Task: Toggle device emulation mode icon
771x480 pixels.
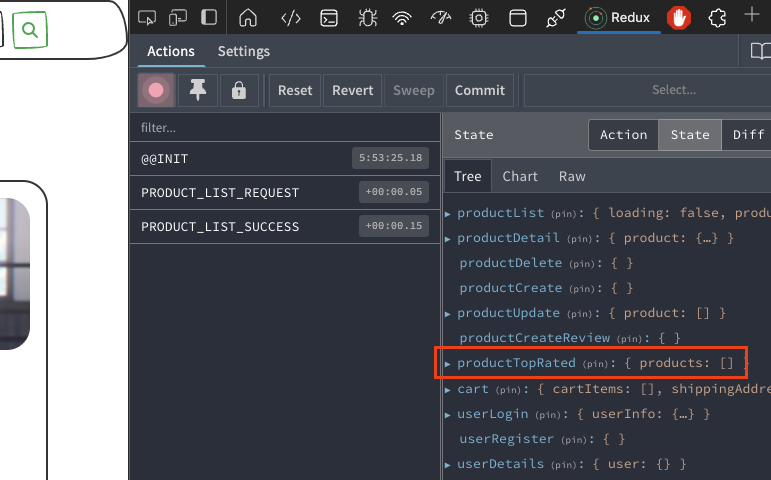Action: tap(178, 18)
